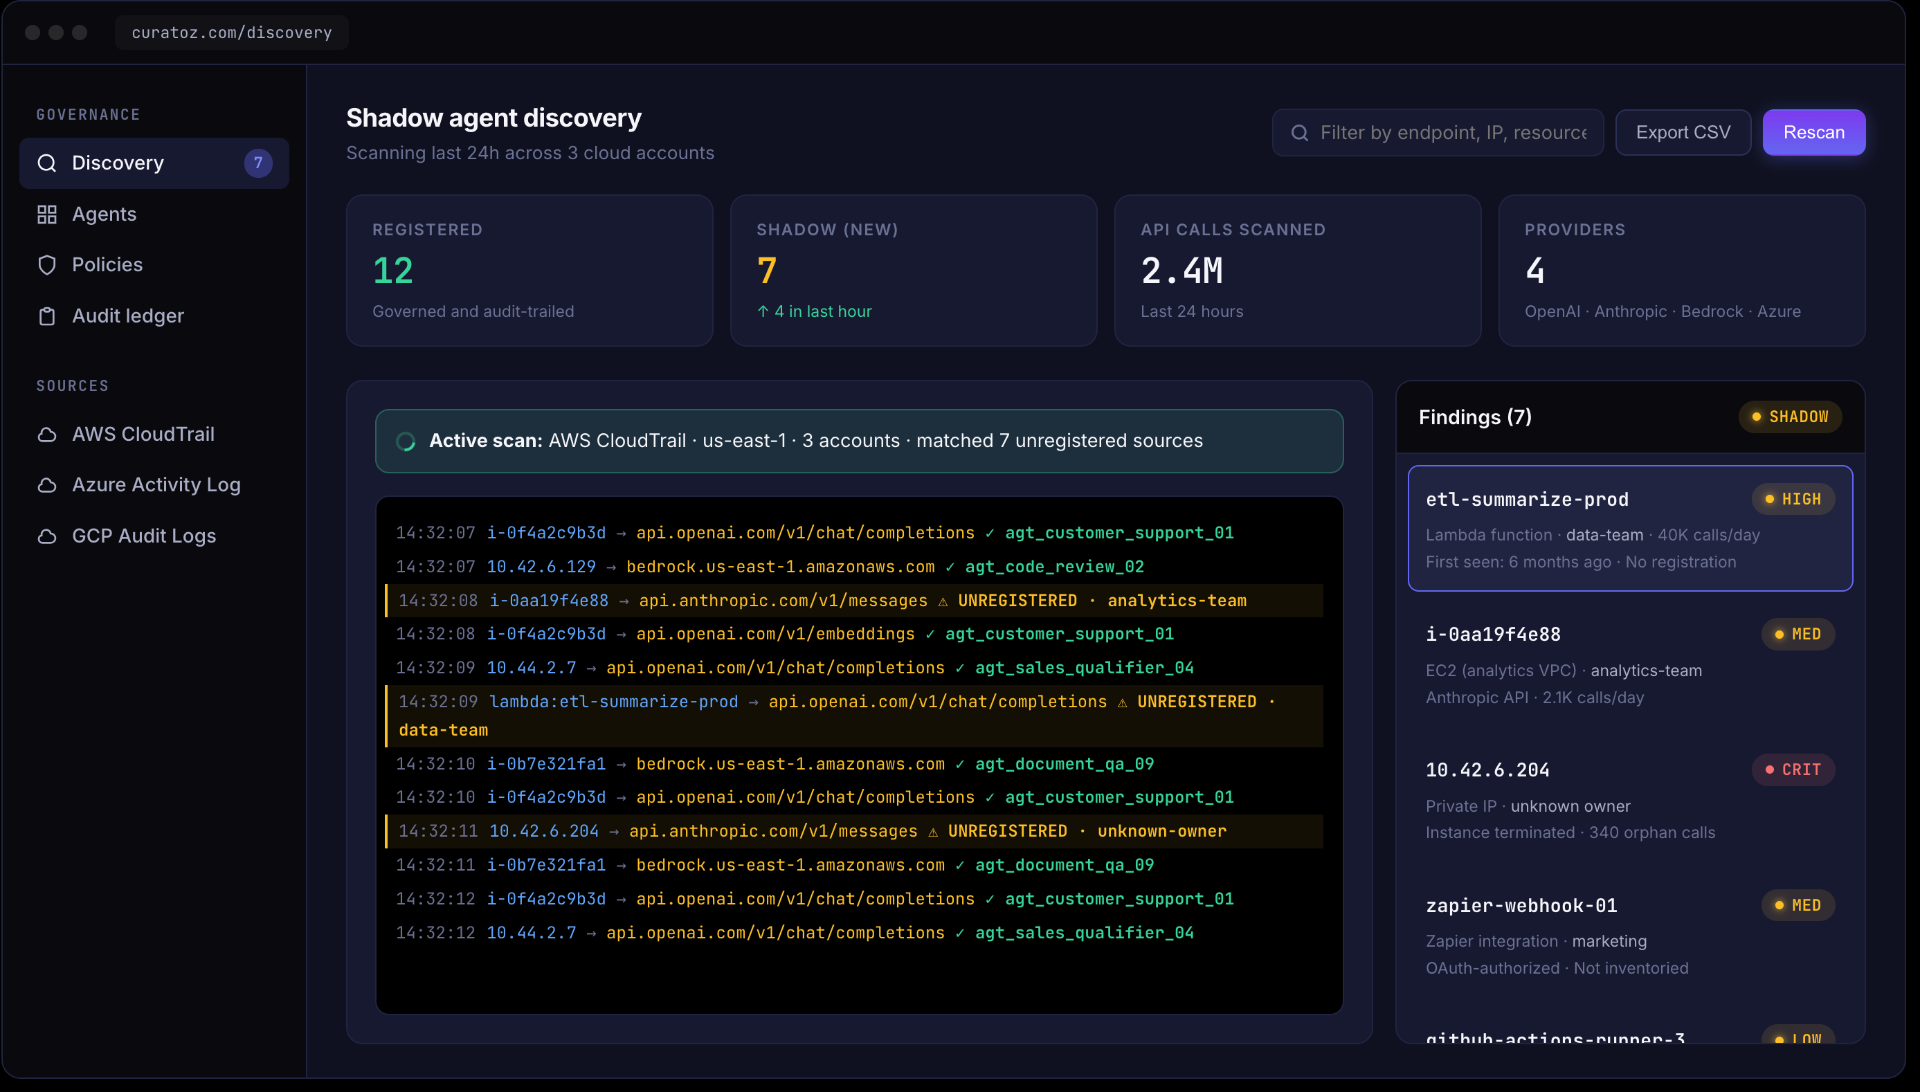Click the Rescan button
This screenshot has height=1092, width=1920.
pos(1814,132)
